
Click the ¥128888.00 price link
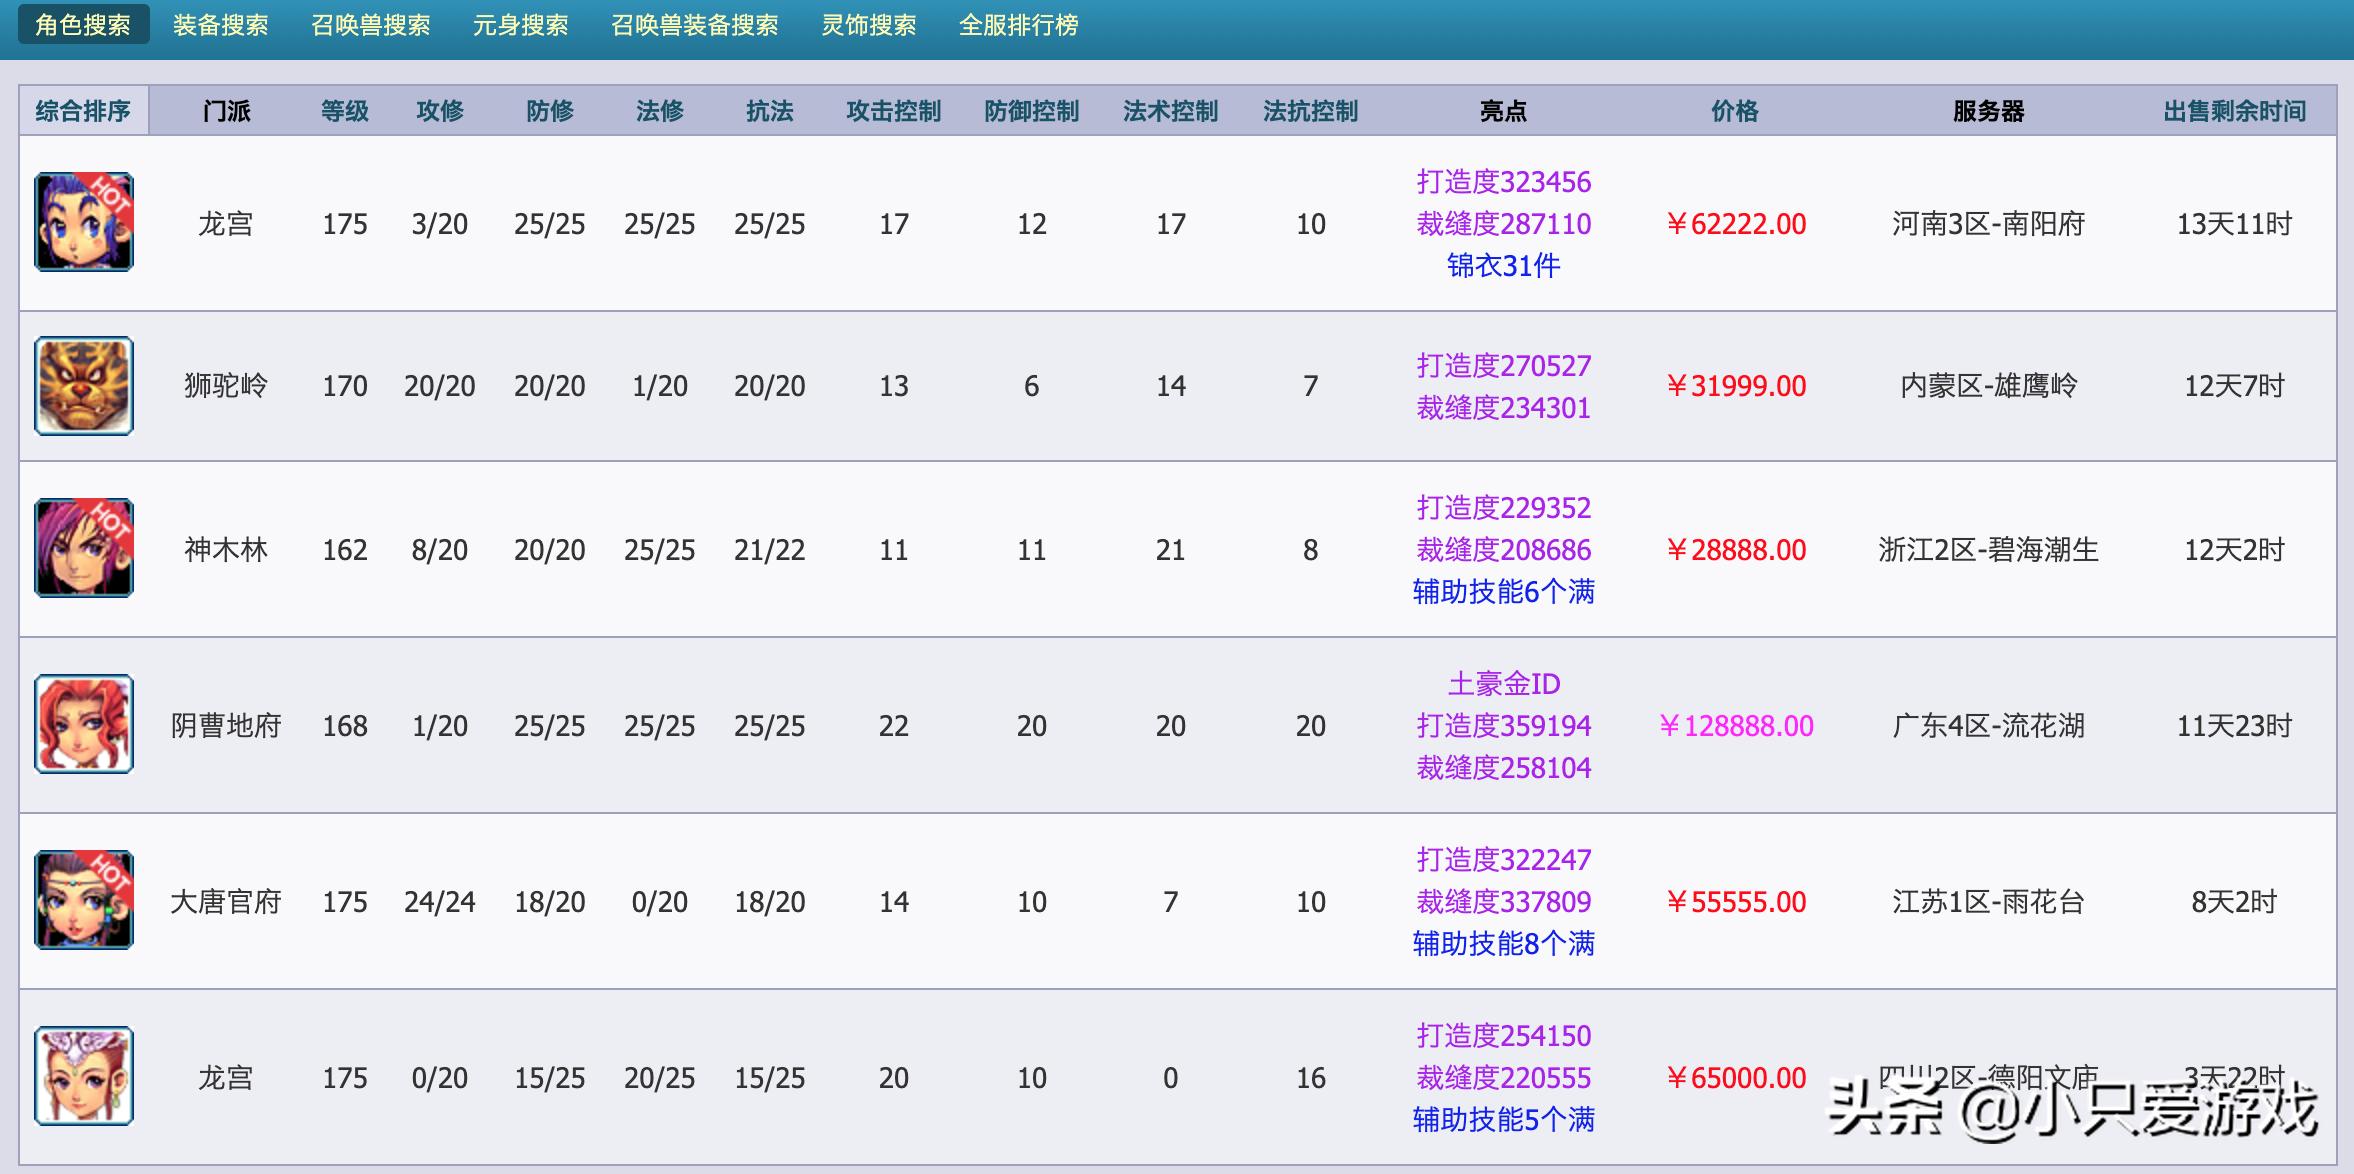[x=1736, y=726]
